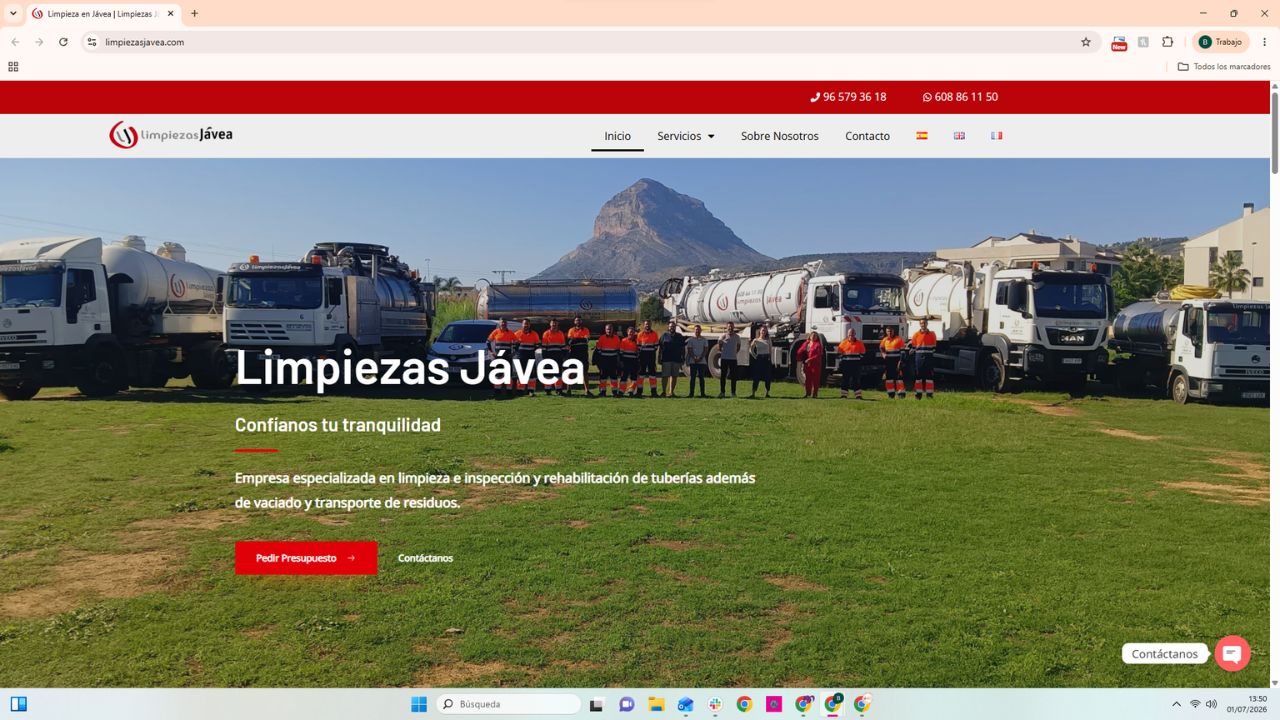1280x720 pixels.
Task: Select the Spanish flag language icon
Action: [x=922, y=136]
